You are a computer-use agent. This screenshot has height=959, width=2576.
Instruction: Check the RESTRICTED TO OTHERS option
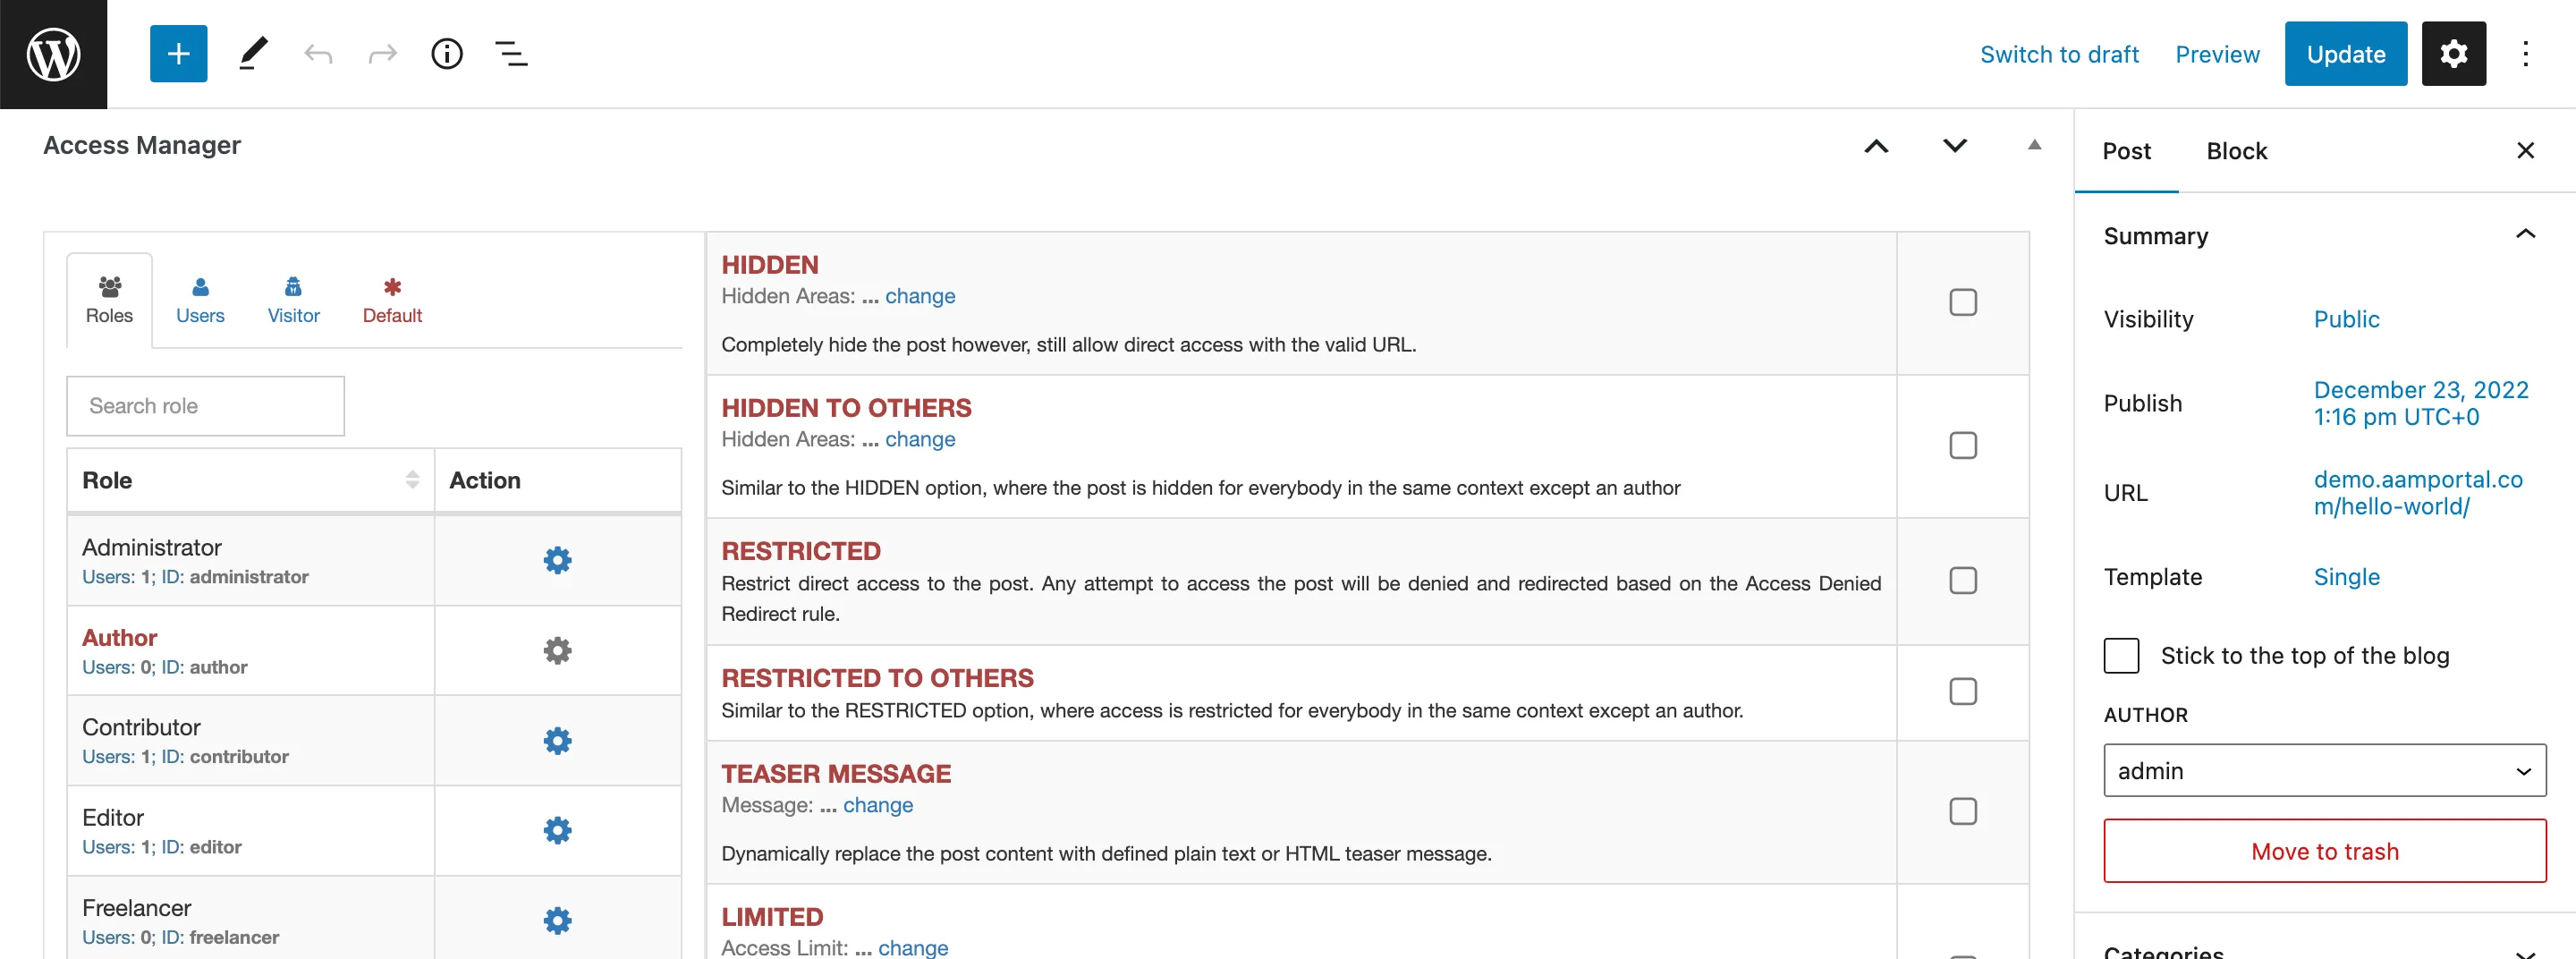tap(1963, 692)
